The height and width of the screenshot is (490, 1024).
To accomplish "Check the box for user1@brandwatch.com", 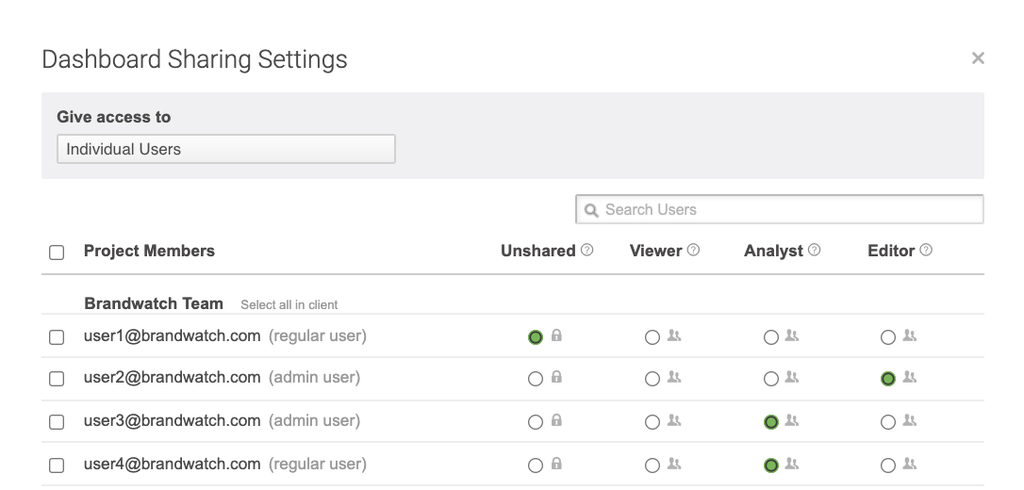I will pyautogui.click(x=57, y=337).
